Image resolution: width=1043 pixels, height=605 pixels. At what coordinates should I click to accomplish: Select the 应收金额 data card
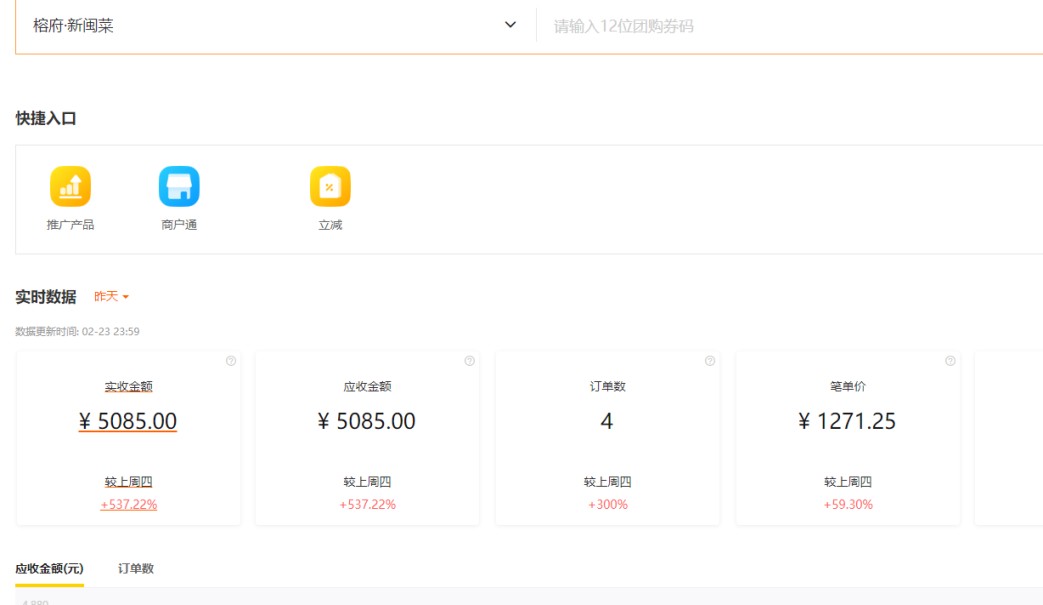[367, 440]
